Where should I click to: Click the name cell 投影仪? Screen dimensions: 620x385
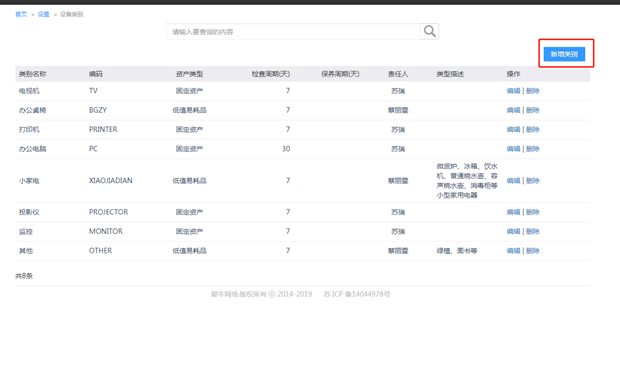click(x=29, y=212)
